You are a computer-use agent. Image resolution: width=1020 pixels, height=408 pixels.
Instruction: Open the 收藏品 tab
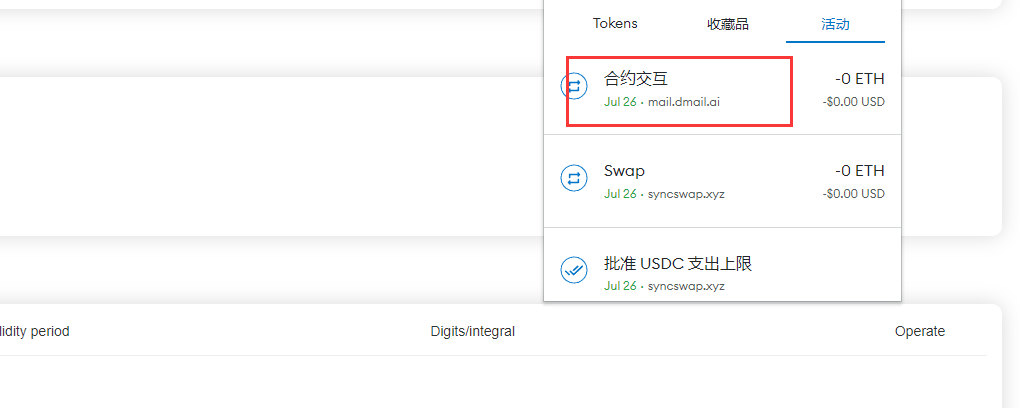[x=727, y=25]
